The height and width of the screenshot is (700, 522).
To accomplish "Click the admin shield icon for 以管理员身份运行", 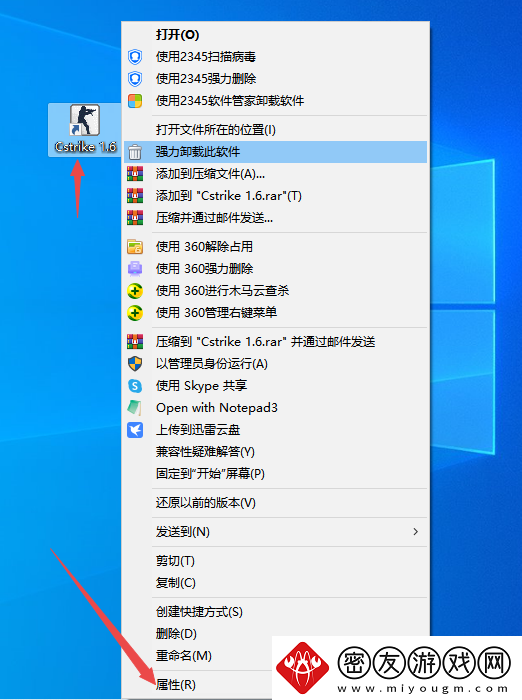I will tap(135, 363).
